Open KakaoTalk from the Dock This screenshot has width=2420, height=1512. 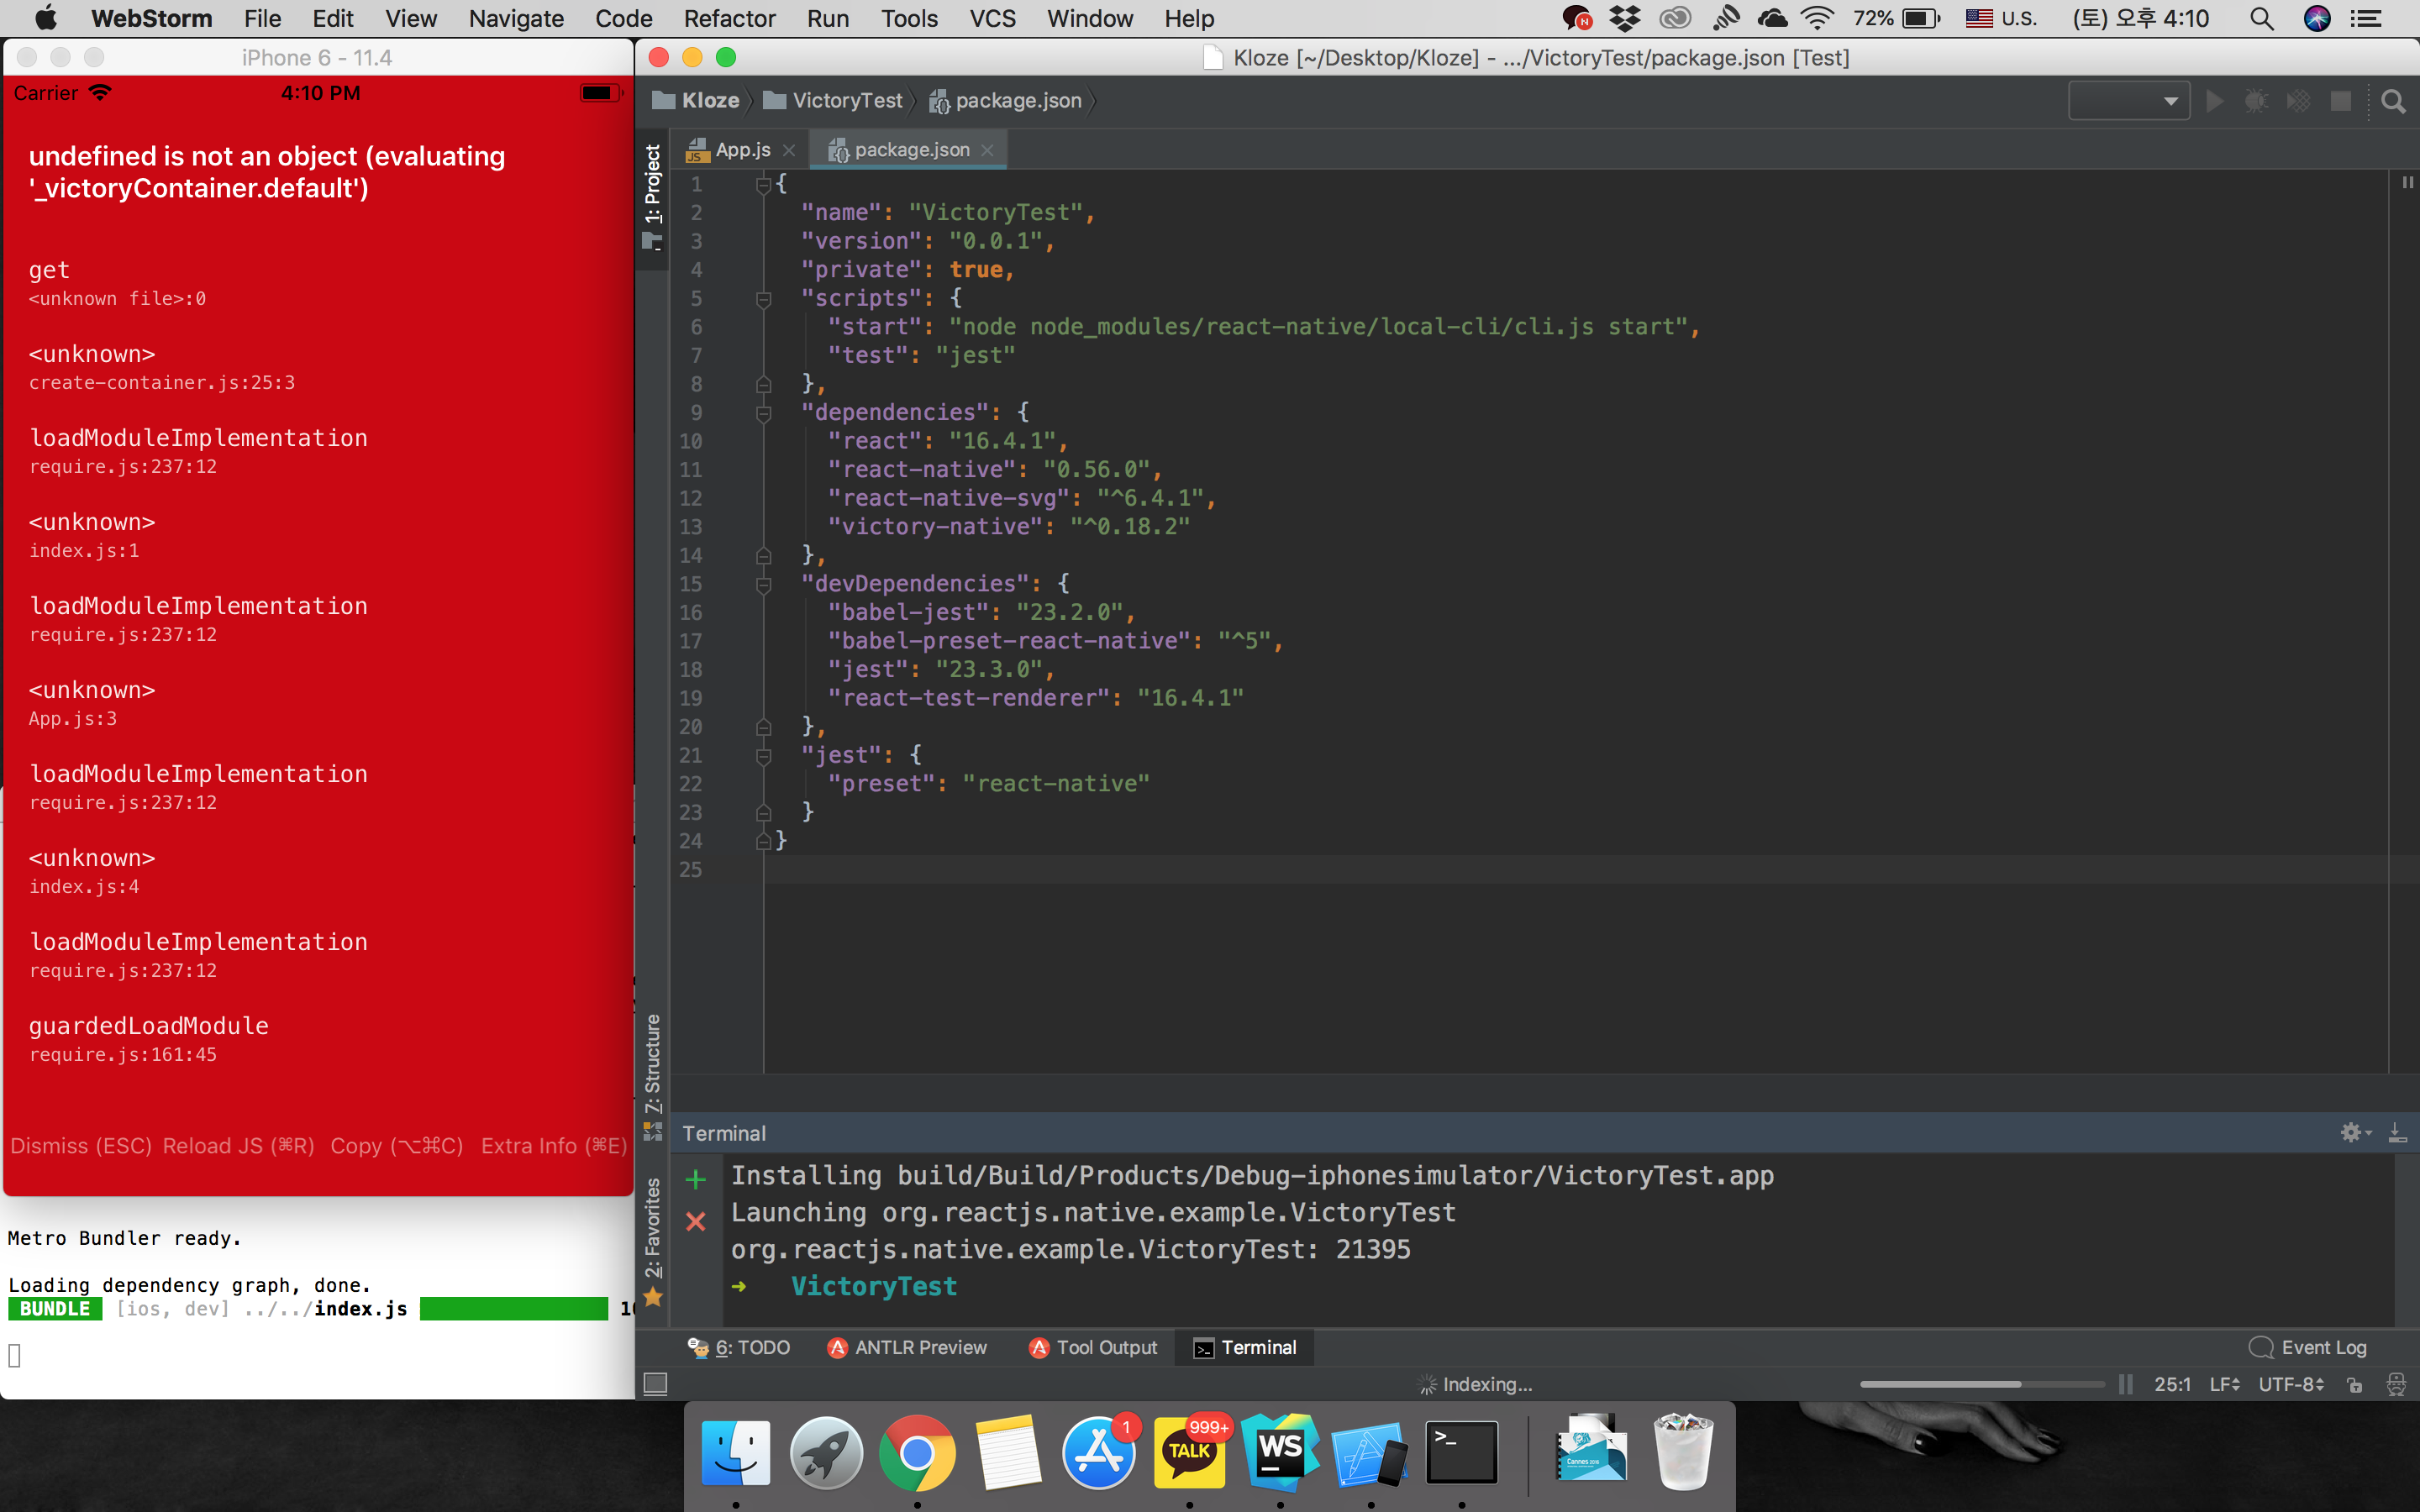pyautogui.click(x=1189, y=1452)
